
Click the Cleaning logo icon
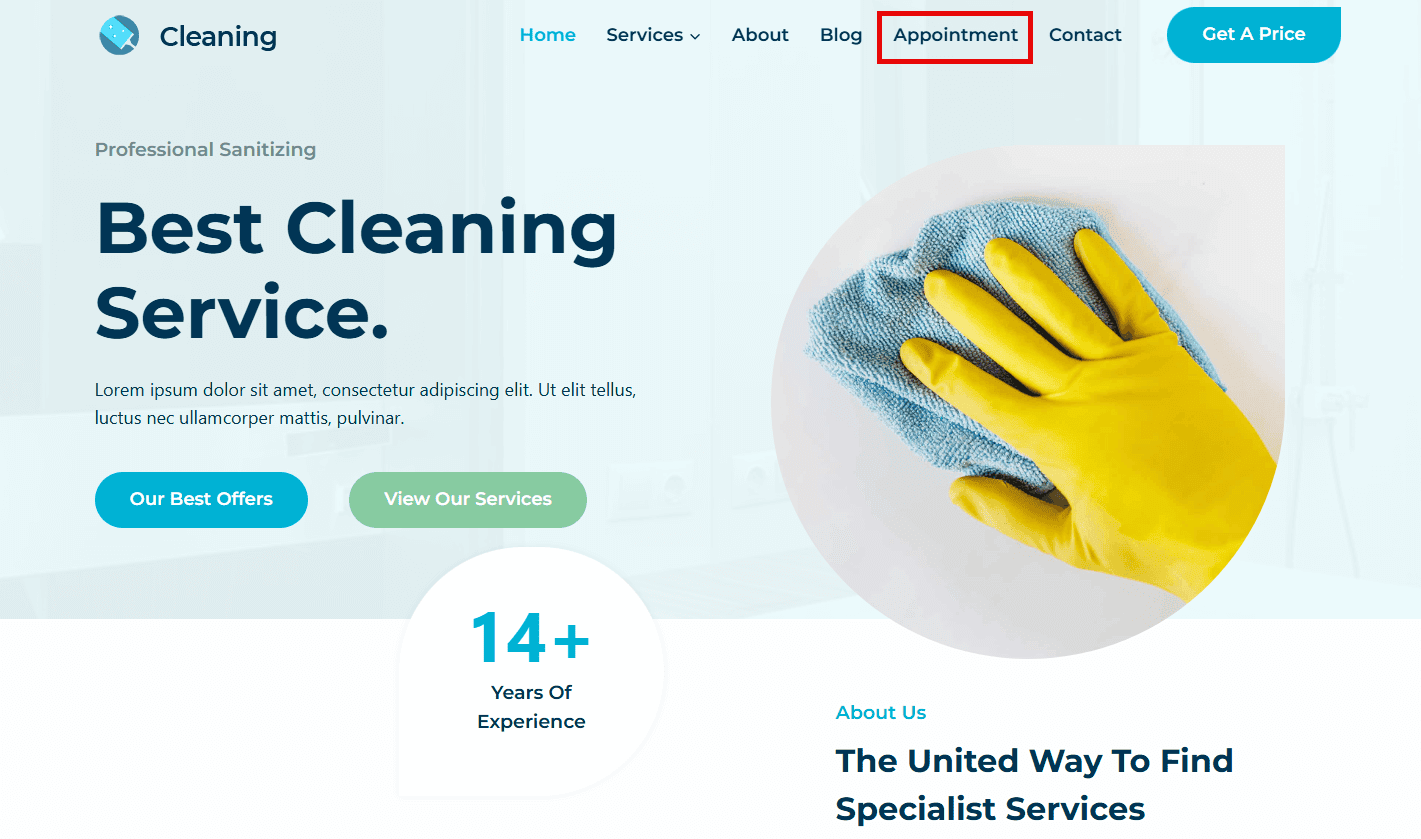click(x=119, y=36)
